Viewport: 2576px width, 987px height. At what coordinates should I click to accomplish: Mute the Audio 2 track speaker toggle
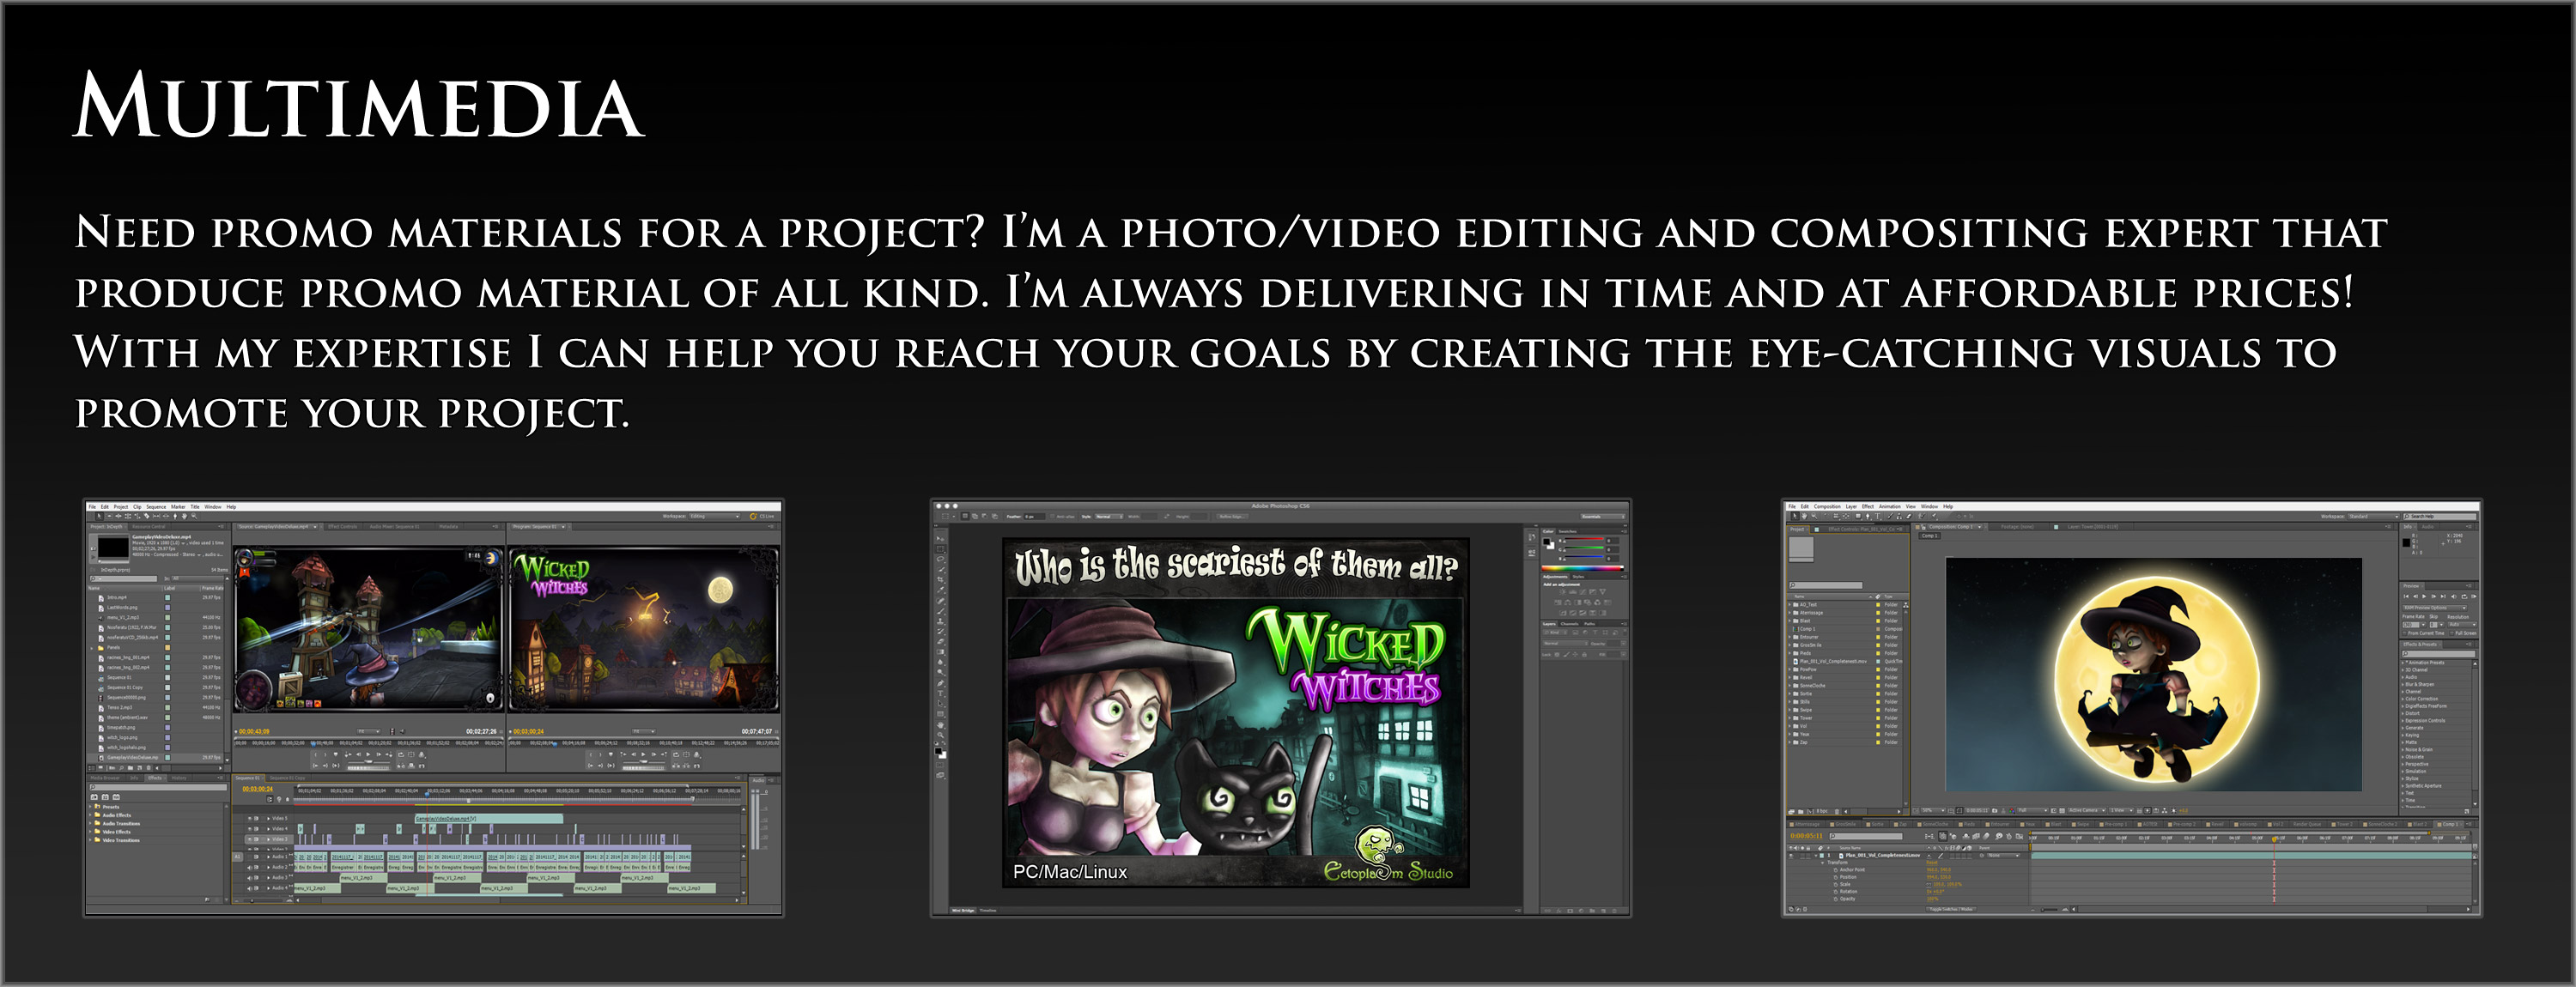point(250,868)
